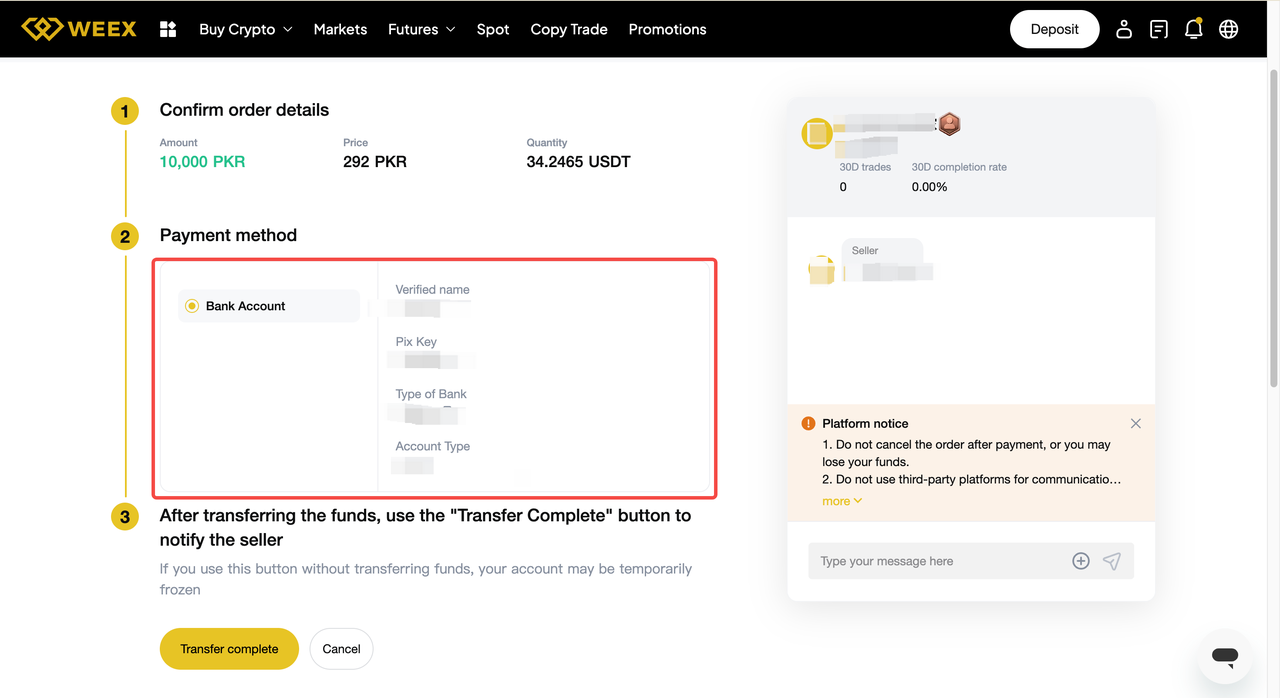Viewport: 1280px width, 698px height.
Task: Click the Cancel order button
Action: (x=341, y=649)
